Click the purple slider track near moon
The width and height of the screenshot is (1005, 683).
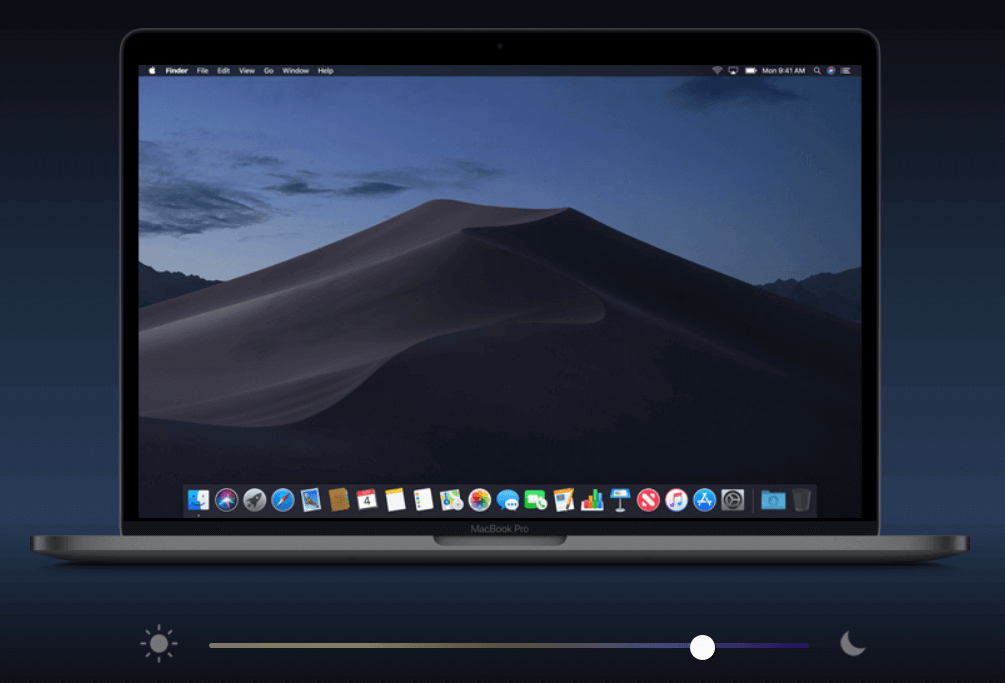(x=762, y=645)
